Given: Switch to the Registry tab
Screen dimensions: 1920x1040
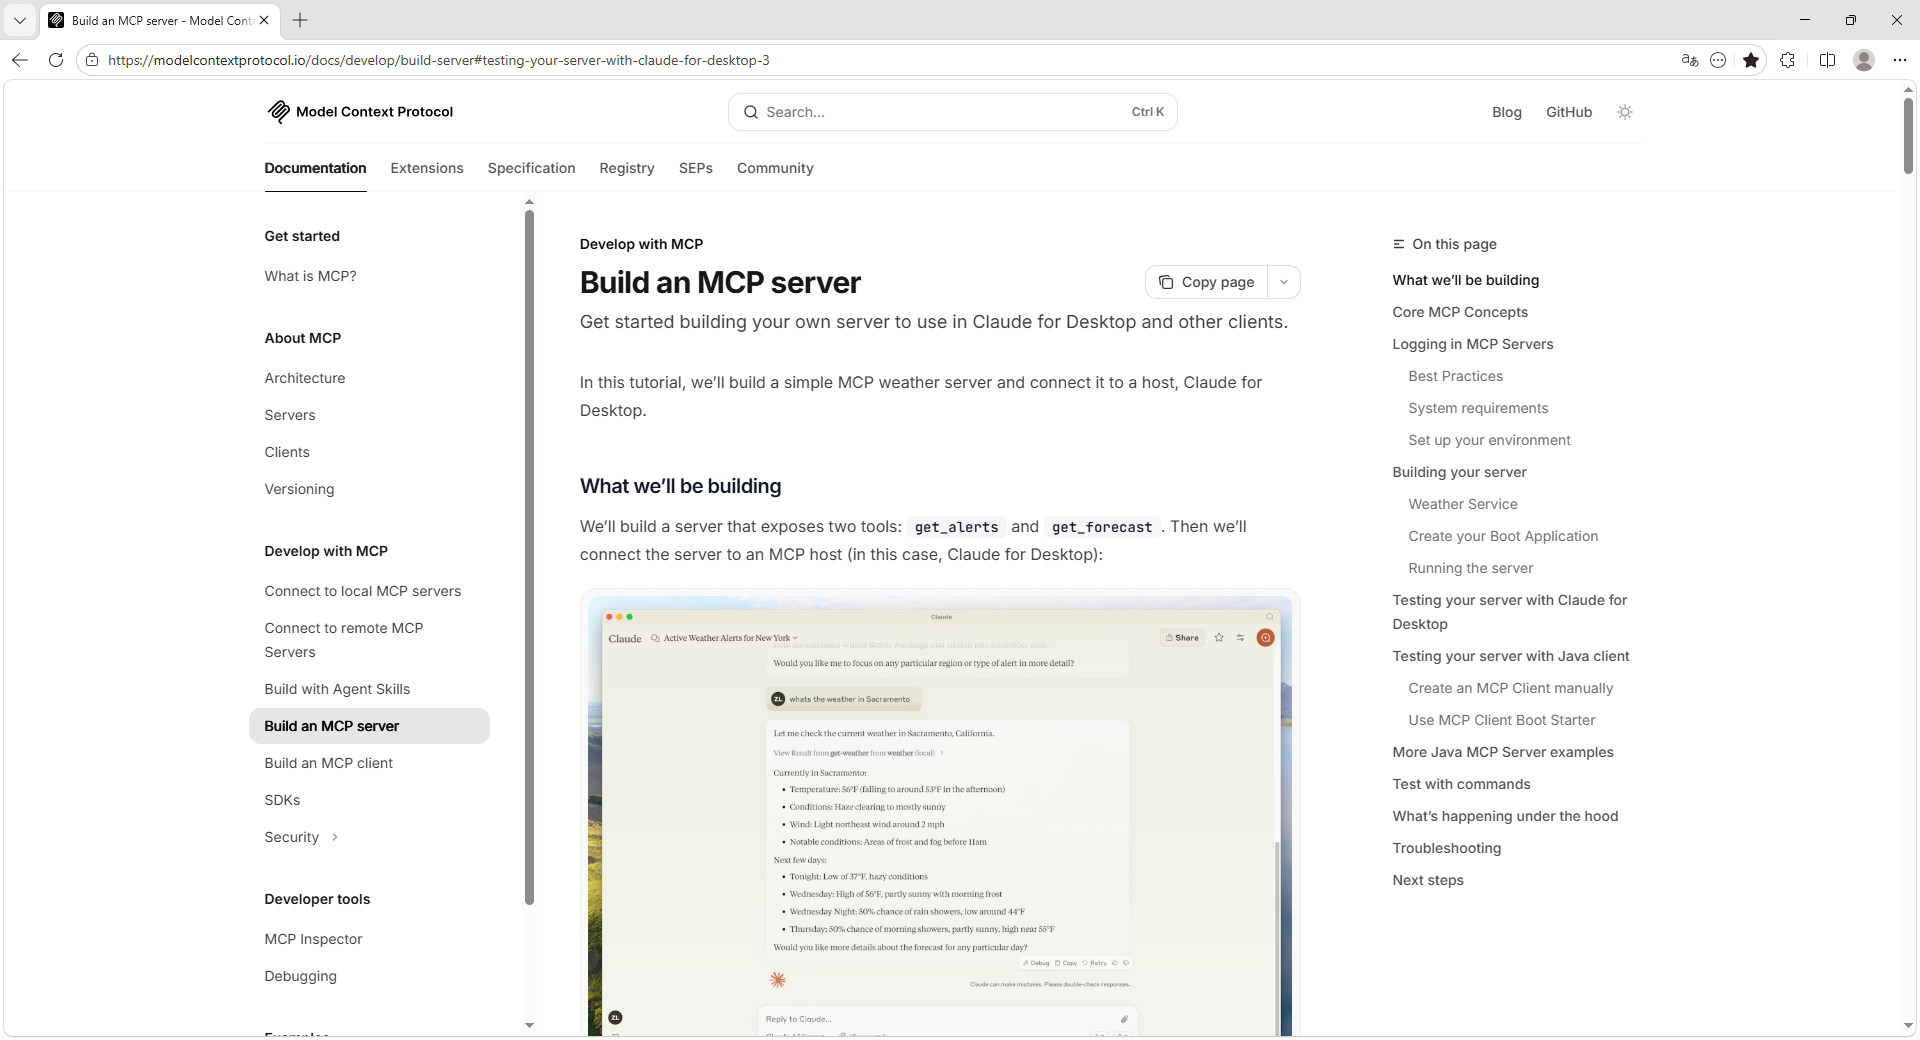Looking at the screenshot, I should (x=627, y=168).
